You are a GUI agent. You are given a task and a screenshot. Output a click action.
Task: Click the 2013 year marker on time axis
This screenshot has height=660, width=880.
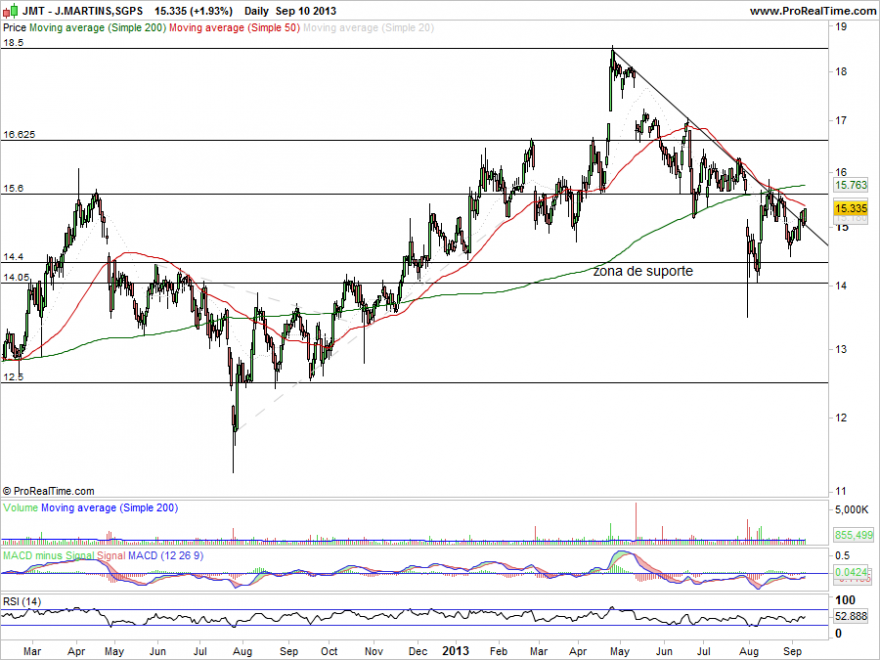455,651
